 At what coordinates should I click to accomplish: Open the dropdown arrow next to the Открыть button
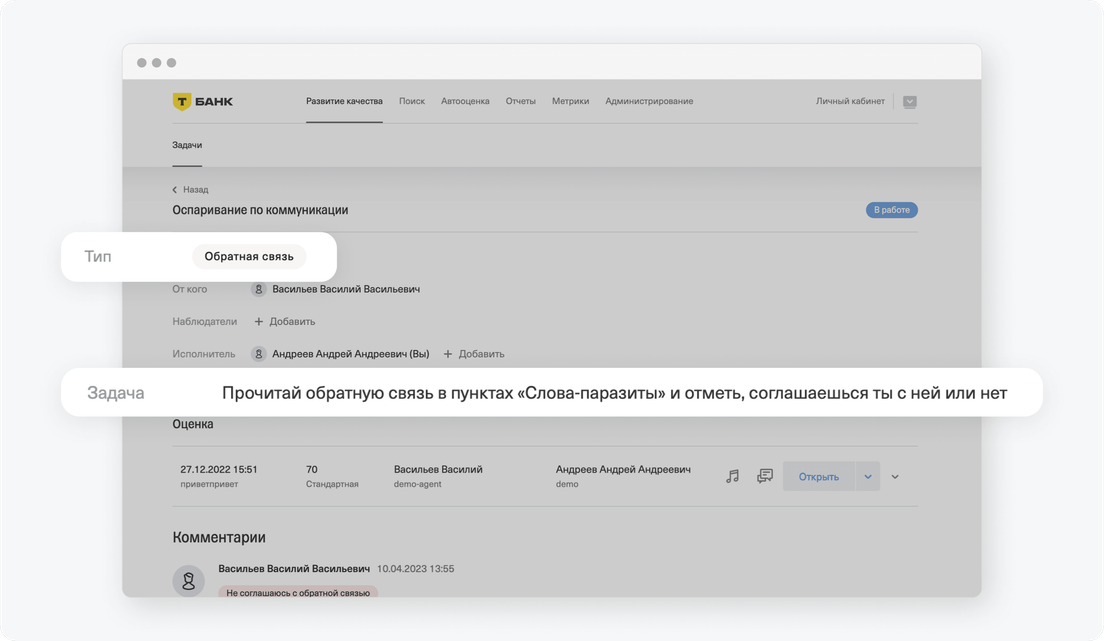pyautogui.click(x=867, y=476)
